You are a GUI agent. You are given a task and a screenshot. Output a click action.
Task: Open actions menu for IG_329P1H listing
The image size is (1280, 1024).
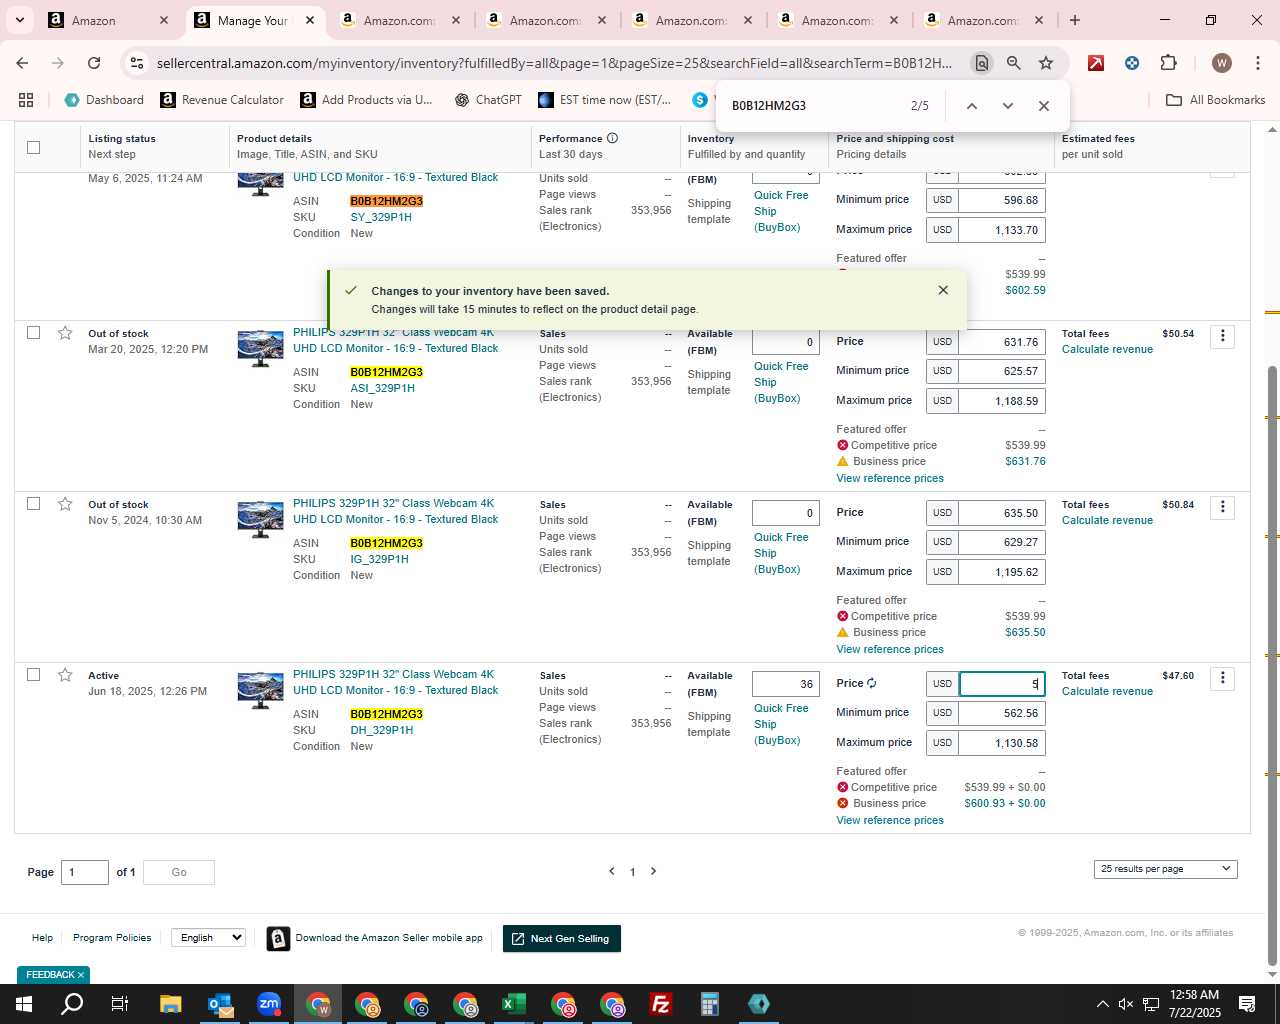[1222, 507]
